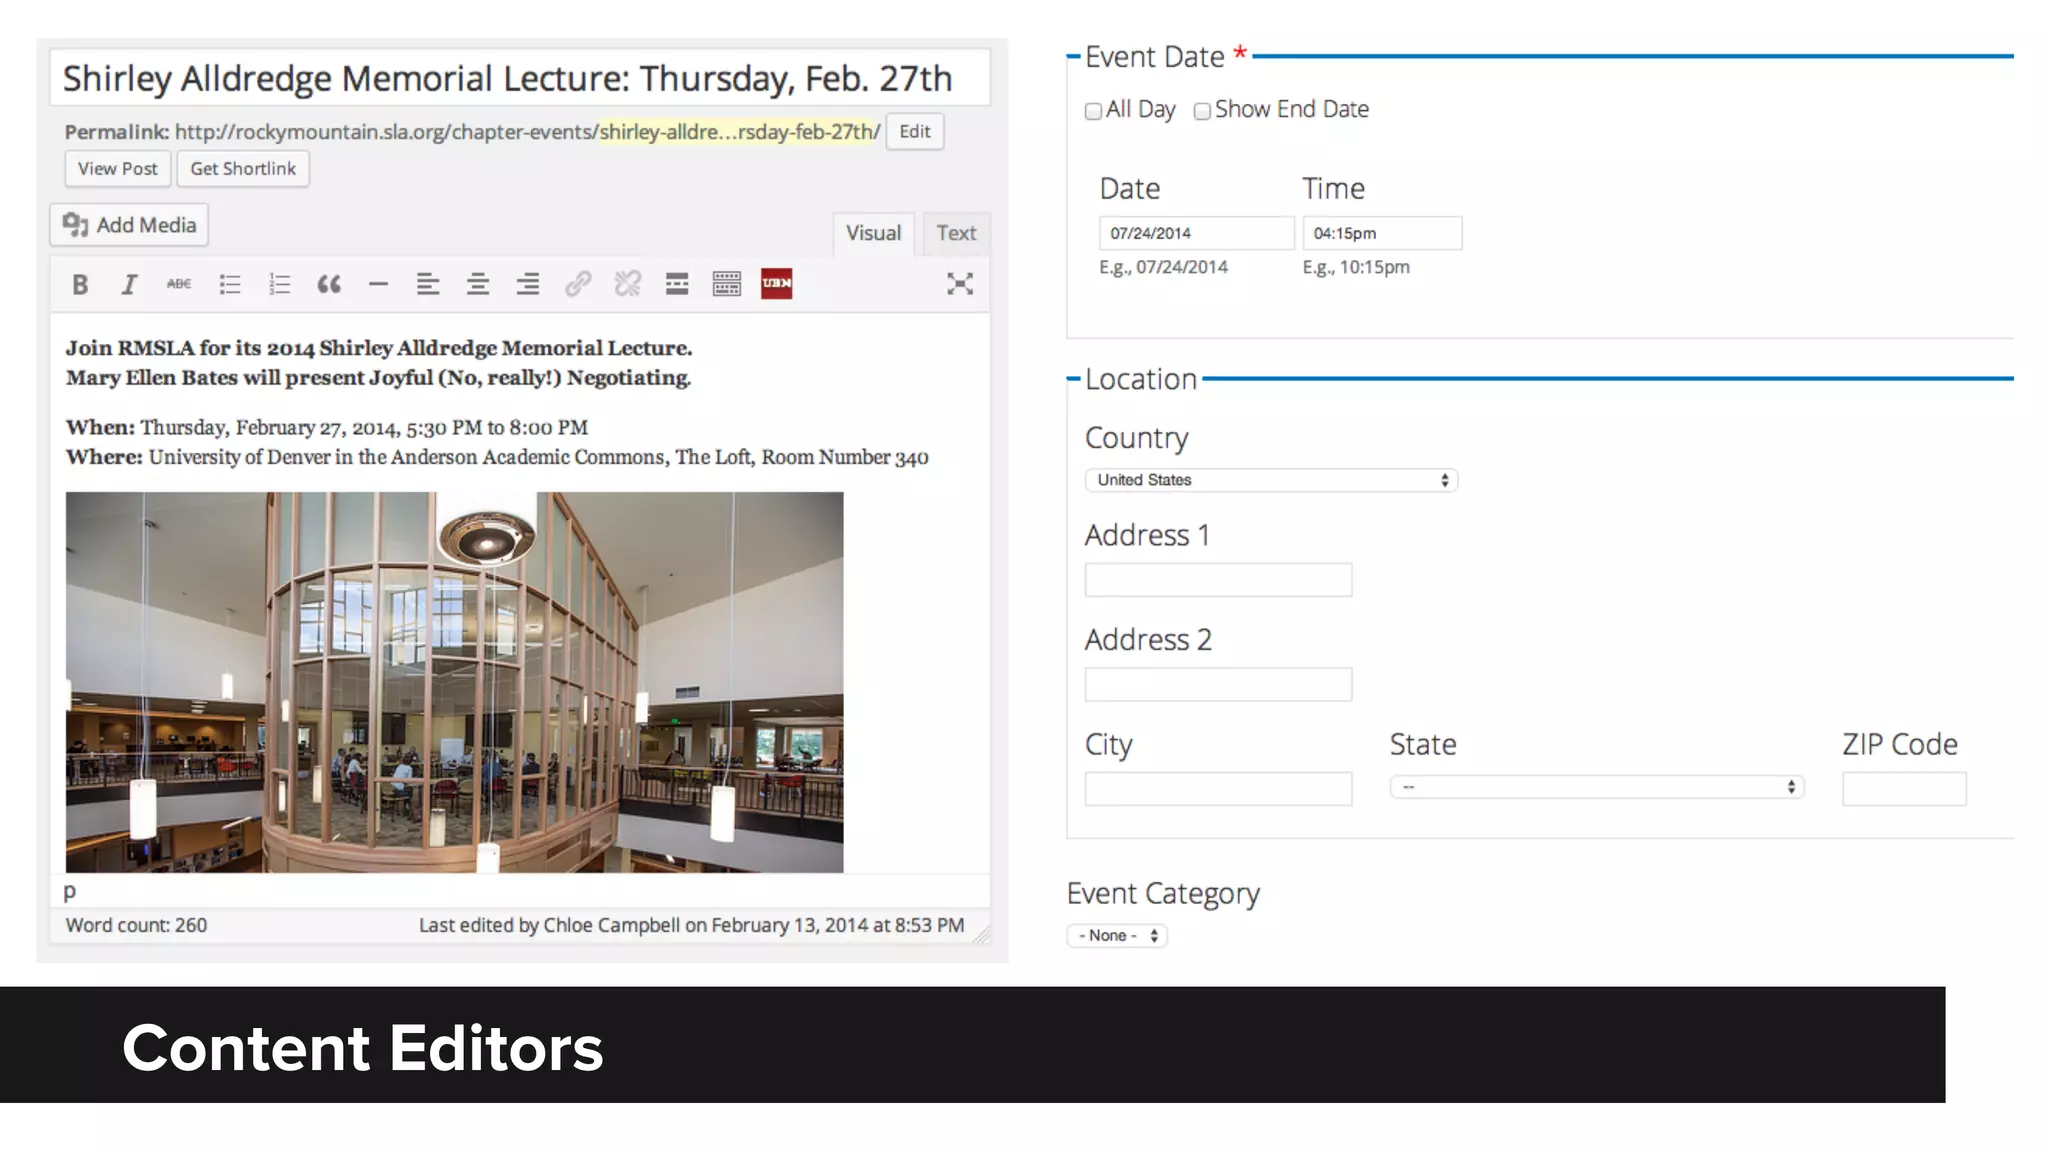
Task: Expand the State dropdown
Action: (x=1597, y=788)
